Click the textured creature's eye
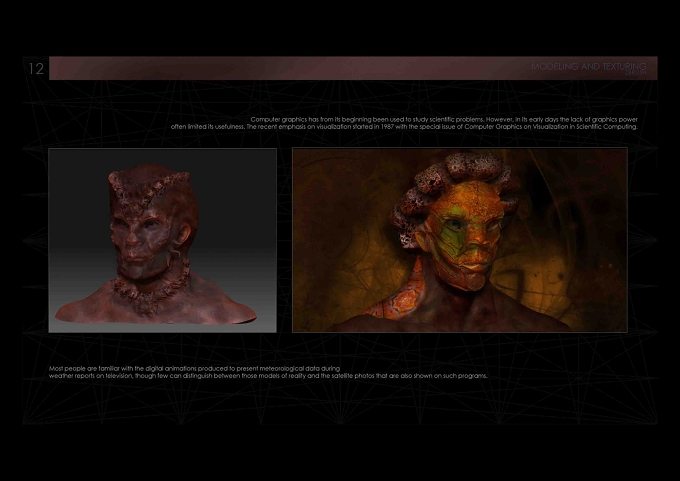The width and height of the screenshot is (680, 481). [454, 224]
